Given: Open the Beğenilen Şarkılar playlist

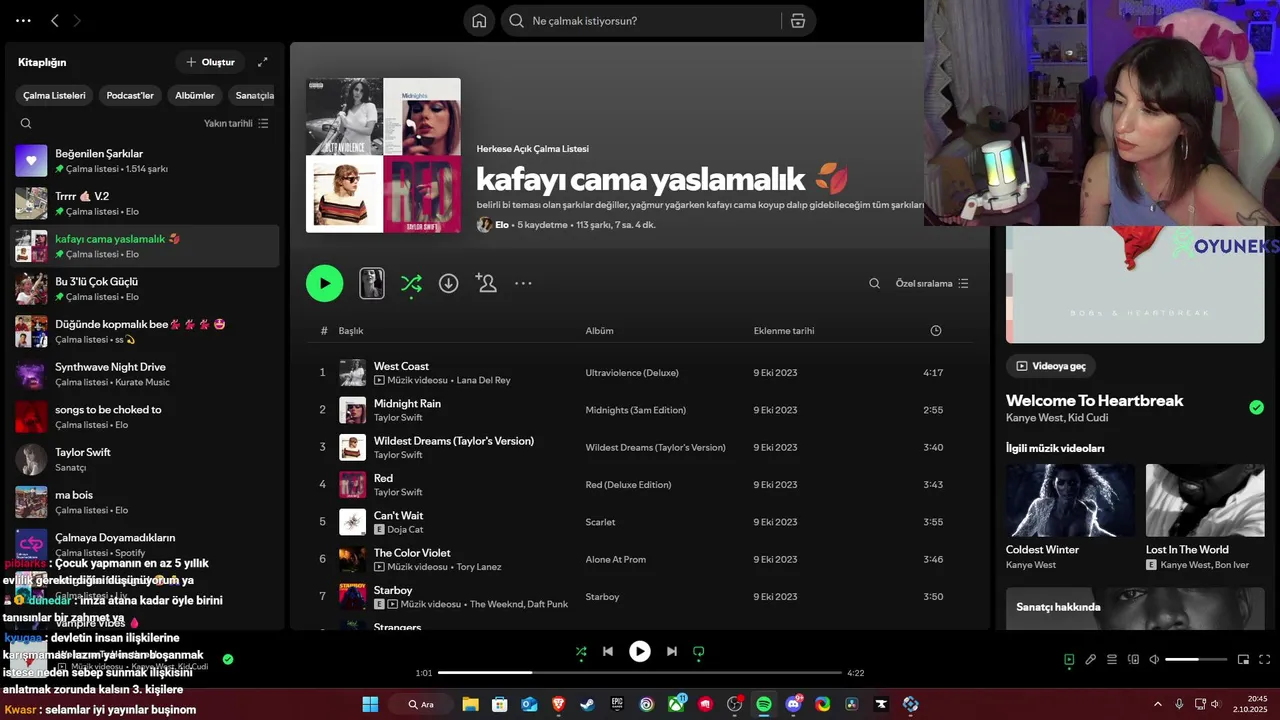Looking at the screenshot, I should [145, 160].
